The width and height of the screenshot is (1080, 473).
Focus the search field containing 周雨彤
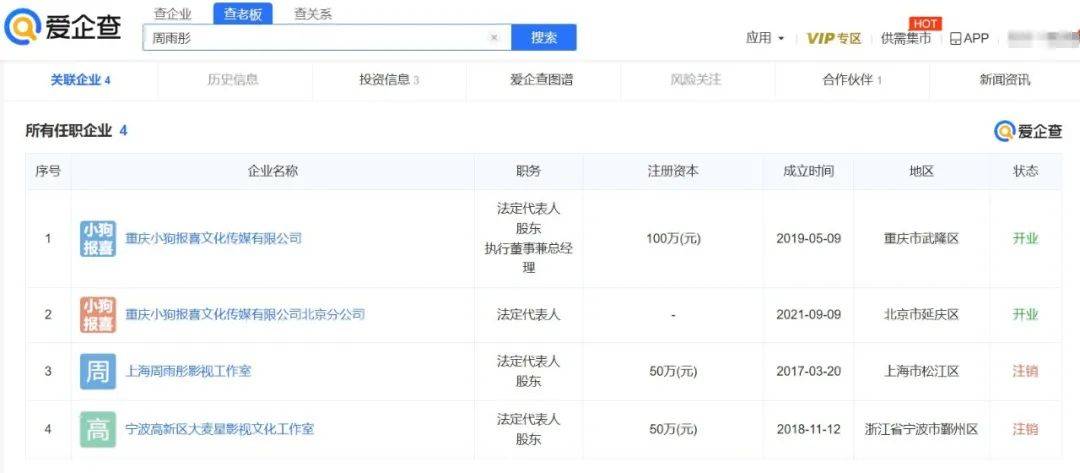pyautogui.click(x=327, y=38)
